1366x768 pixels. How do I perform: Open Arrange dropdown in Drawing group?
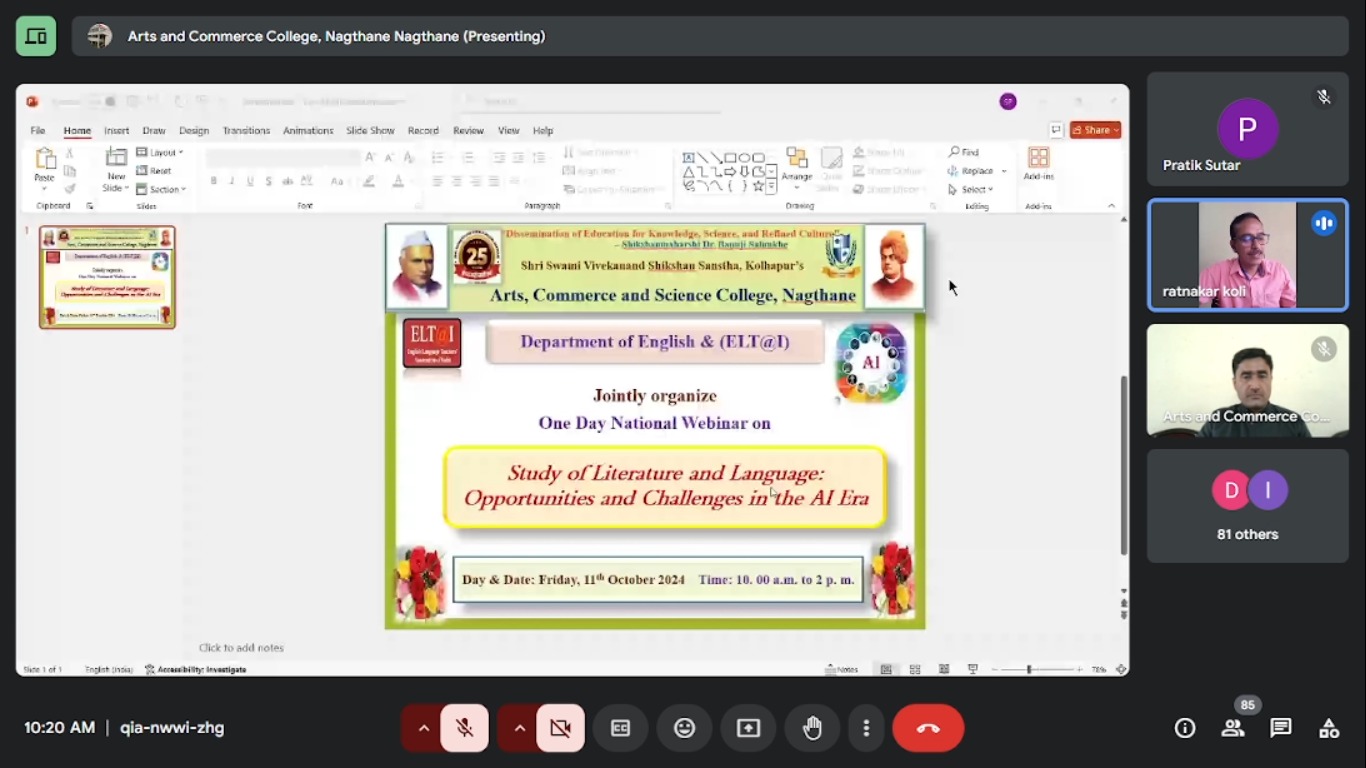797,168
